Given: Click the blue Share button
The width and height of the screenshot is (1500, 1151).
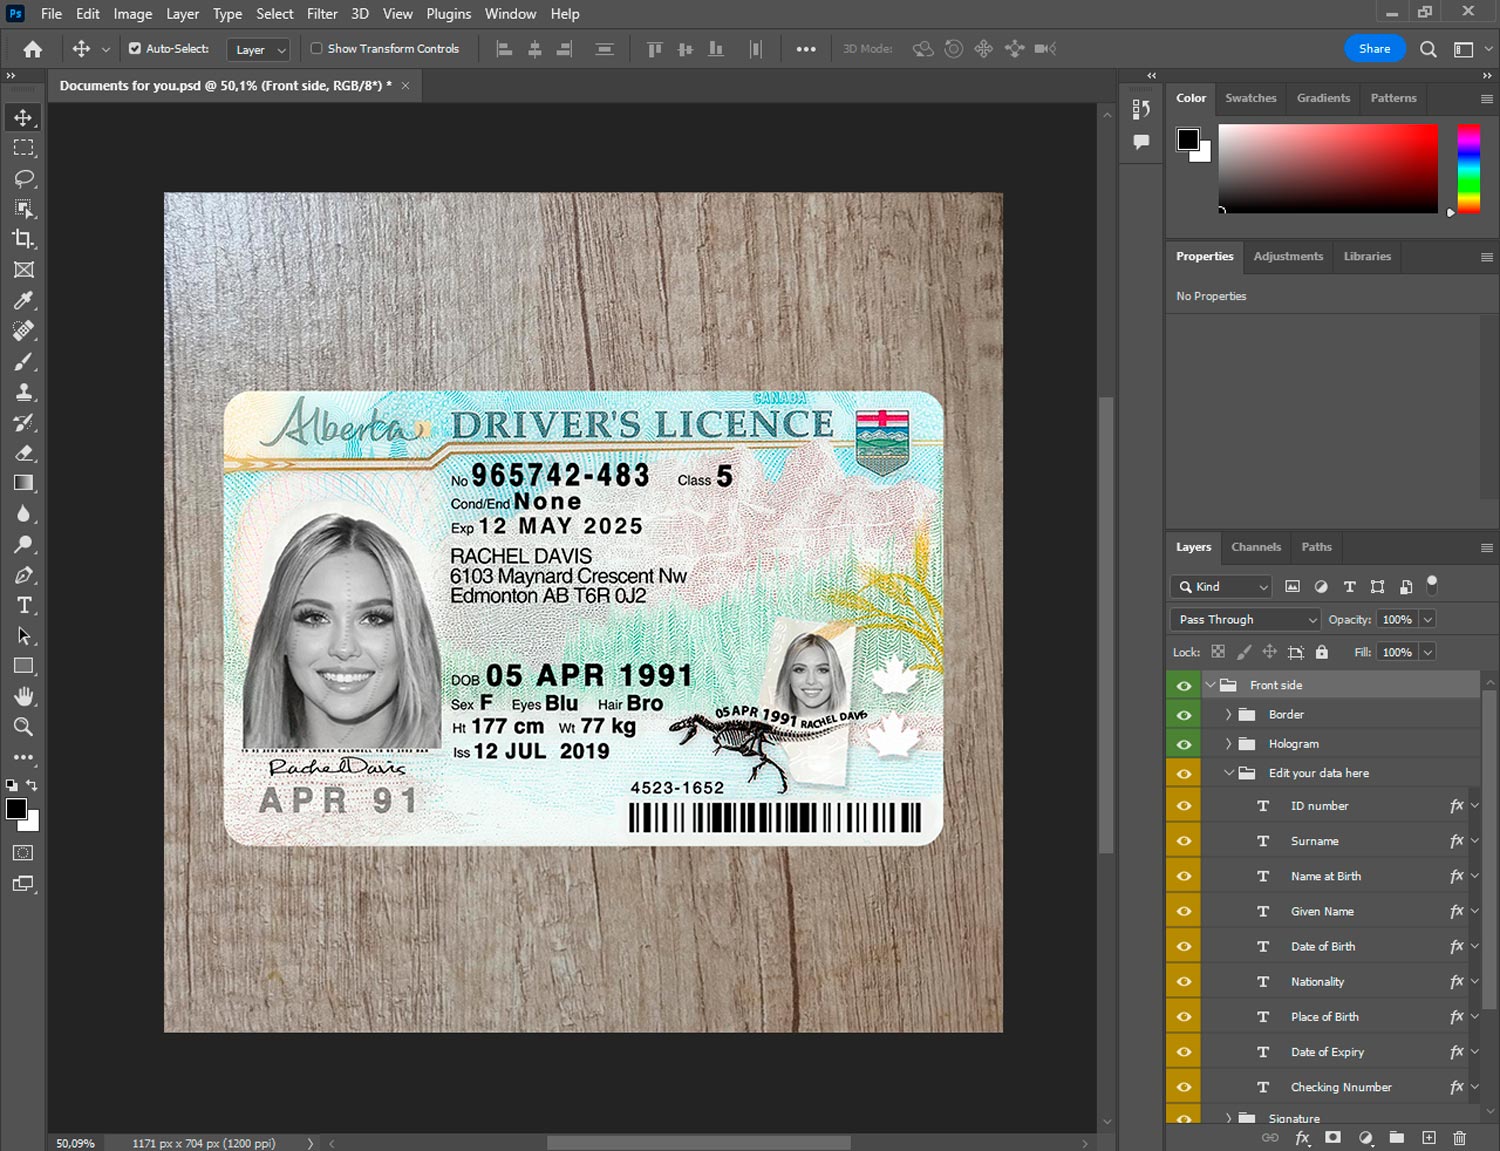Looking at the screenshot, I should (x=1374, y=48).
